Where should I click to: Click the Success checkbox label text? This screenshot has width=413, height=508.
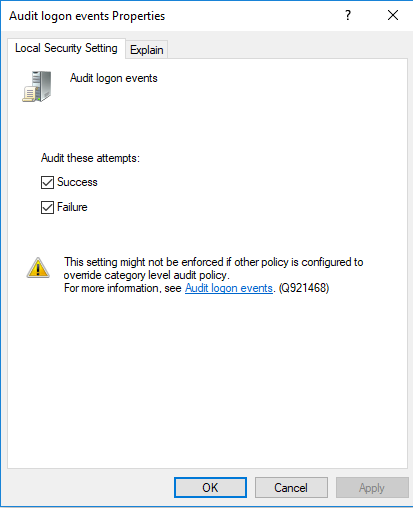(x=77, y=182)
